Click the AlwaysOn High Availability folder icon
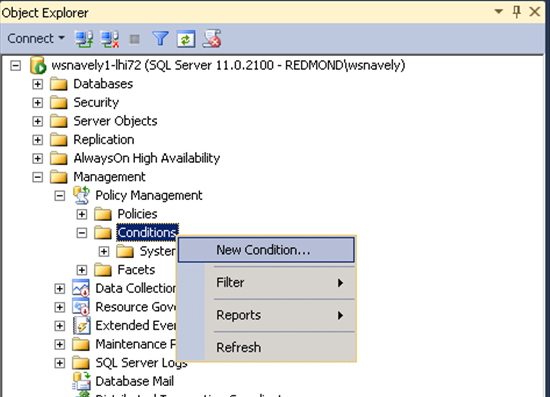The height and width of the screenshot is (397, 550). pos(59,158)
